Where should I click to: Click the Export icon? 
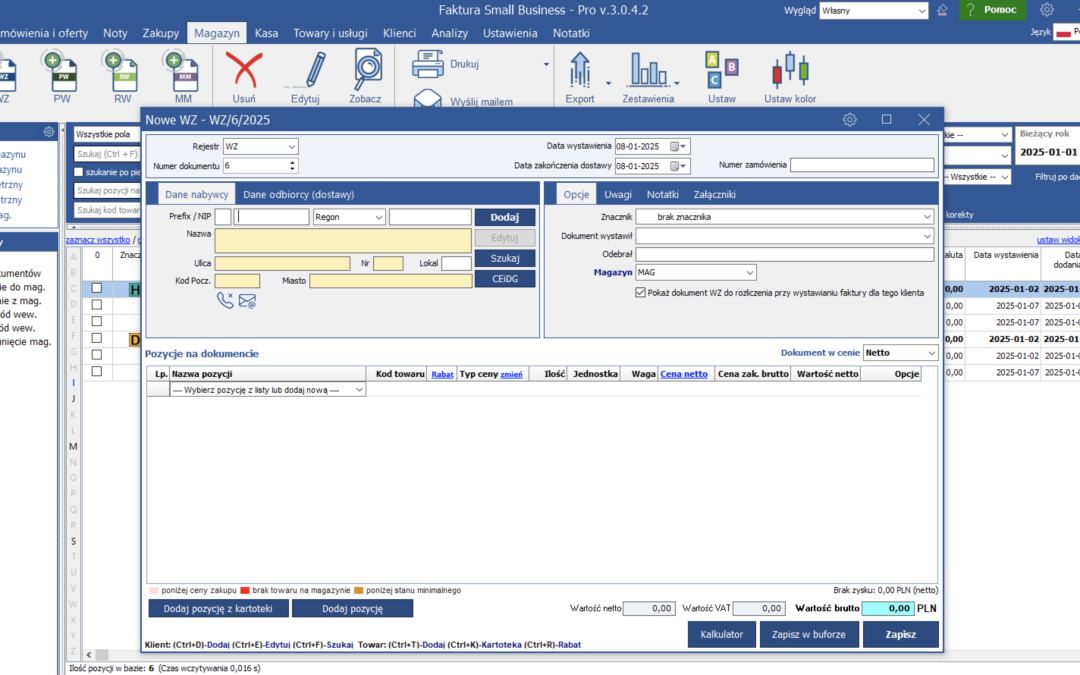click(x=580, y=70)
